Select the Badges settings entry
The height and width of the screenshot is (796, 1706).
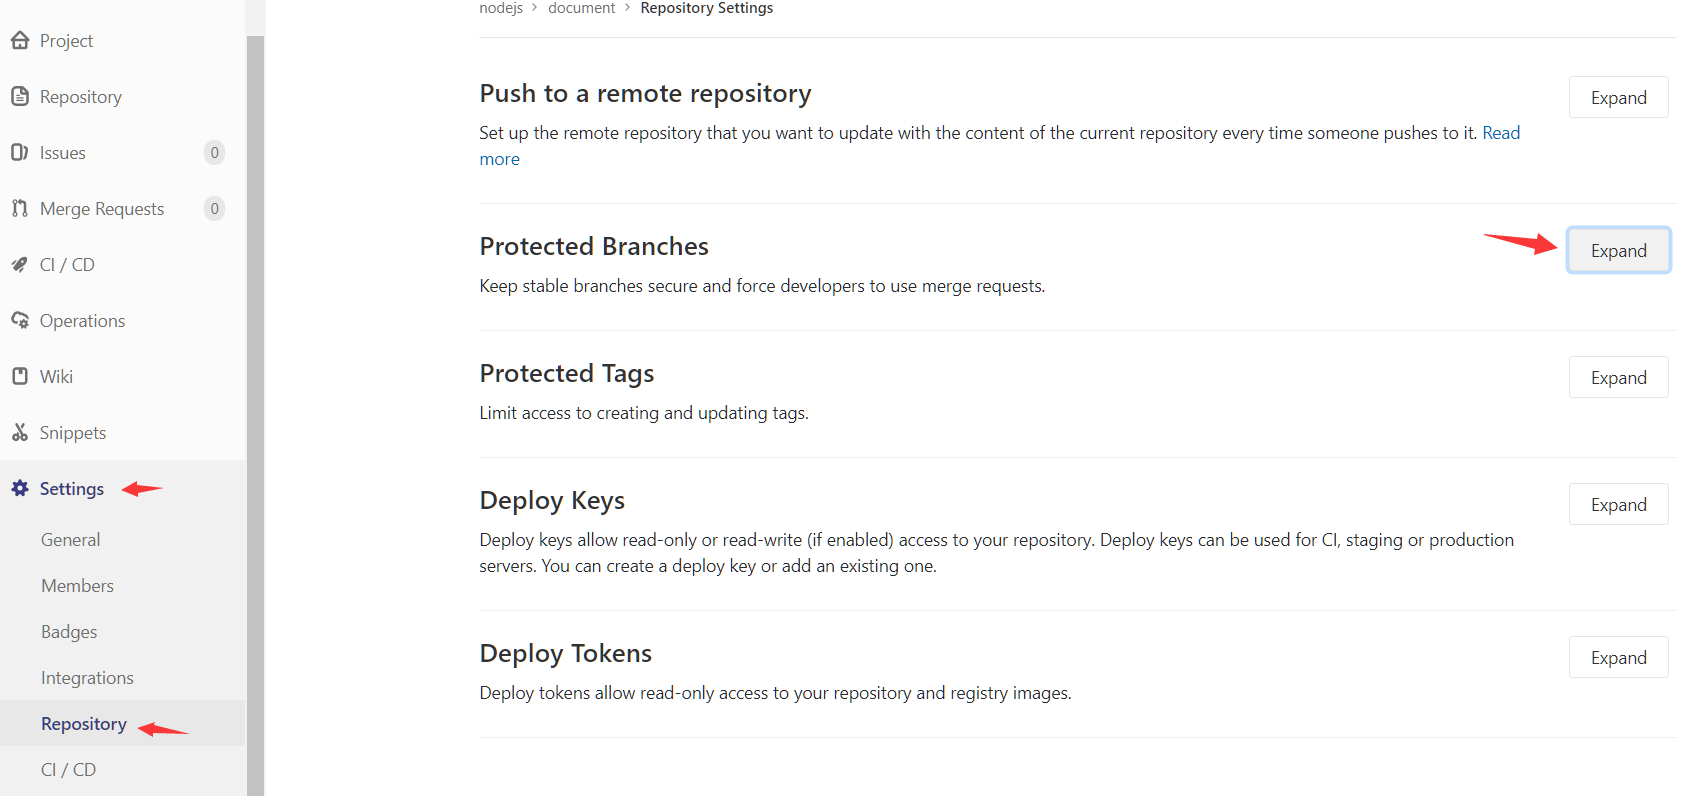pyautogui.click(x=69, y=631)
